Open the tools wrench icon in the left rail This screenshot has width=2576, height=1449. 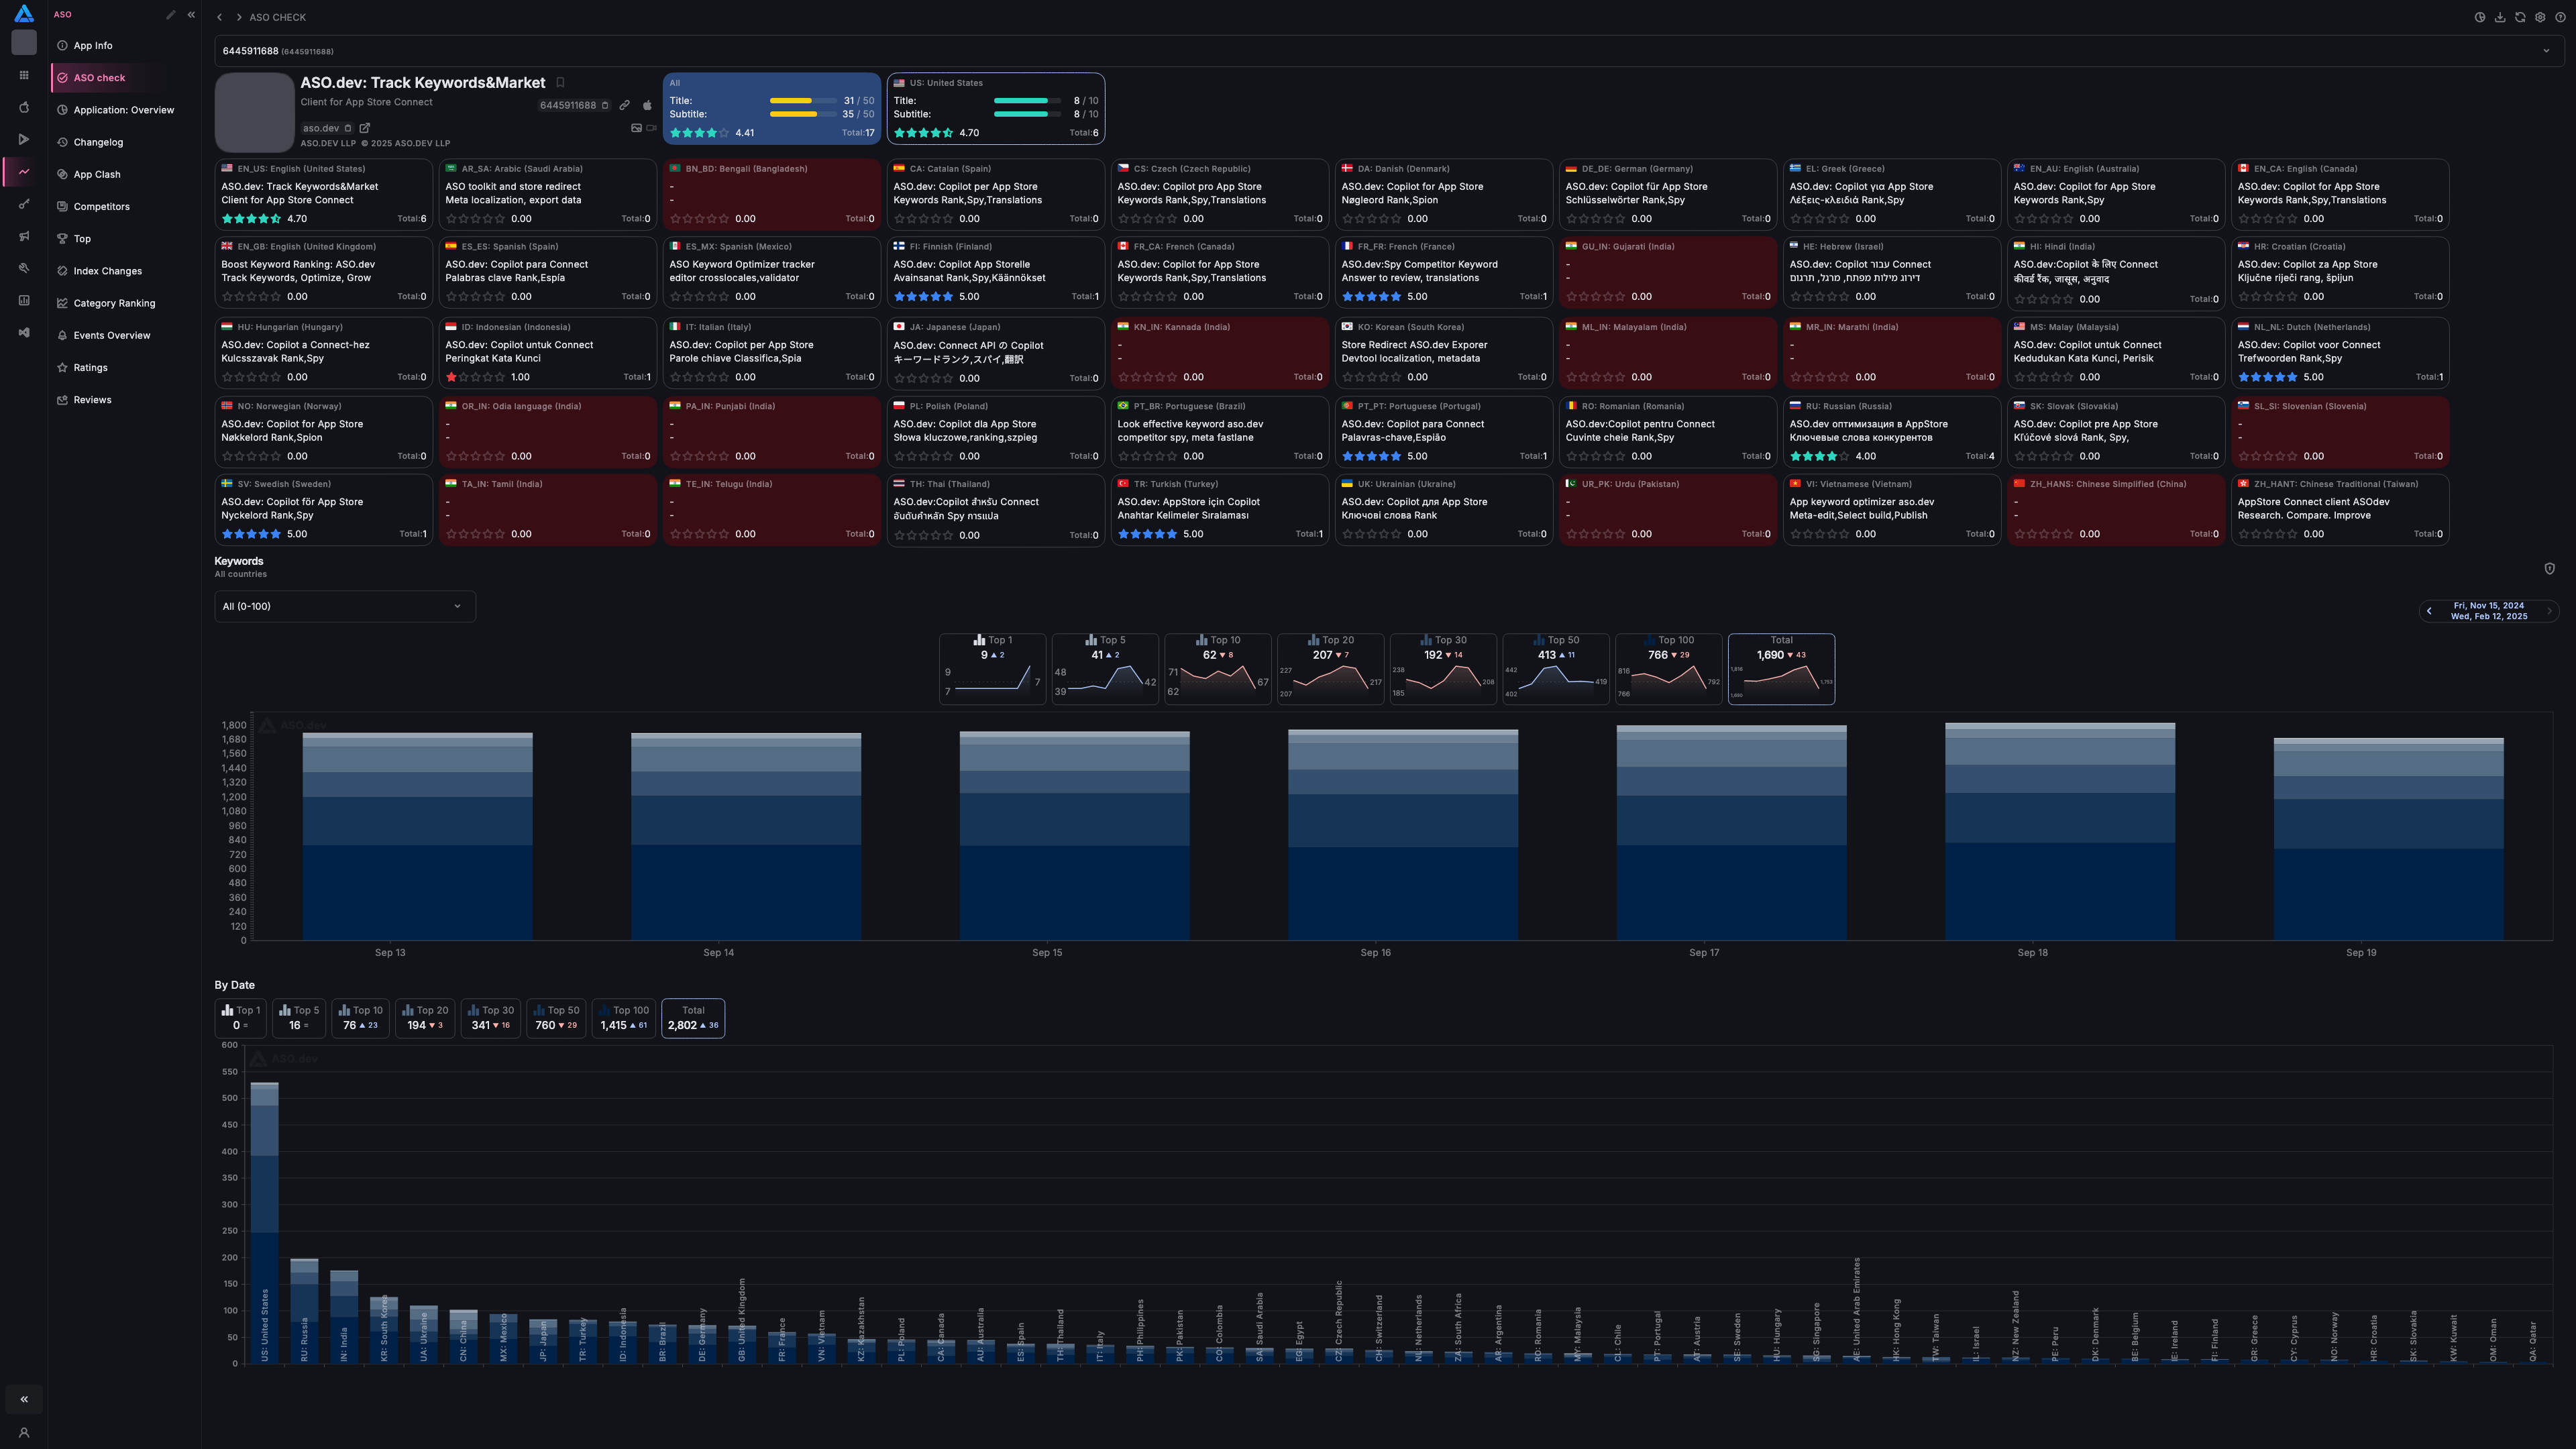pyautogui.click(x=24, y=268)
